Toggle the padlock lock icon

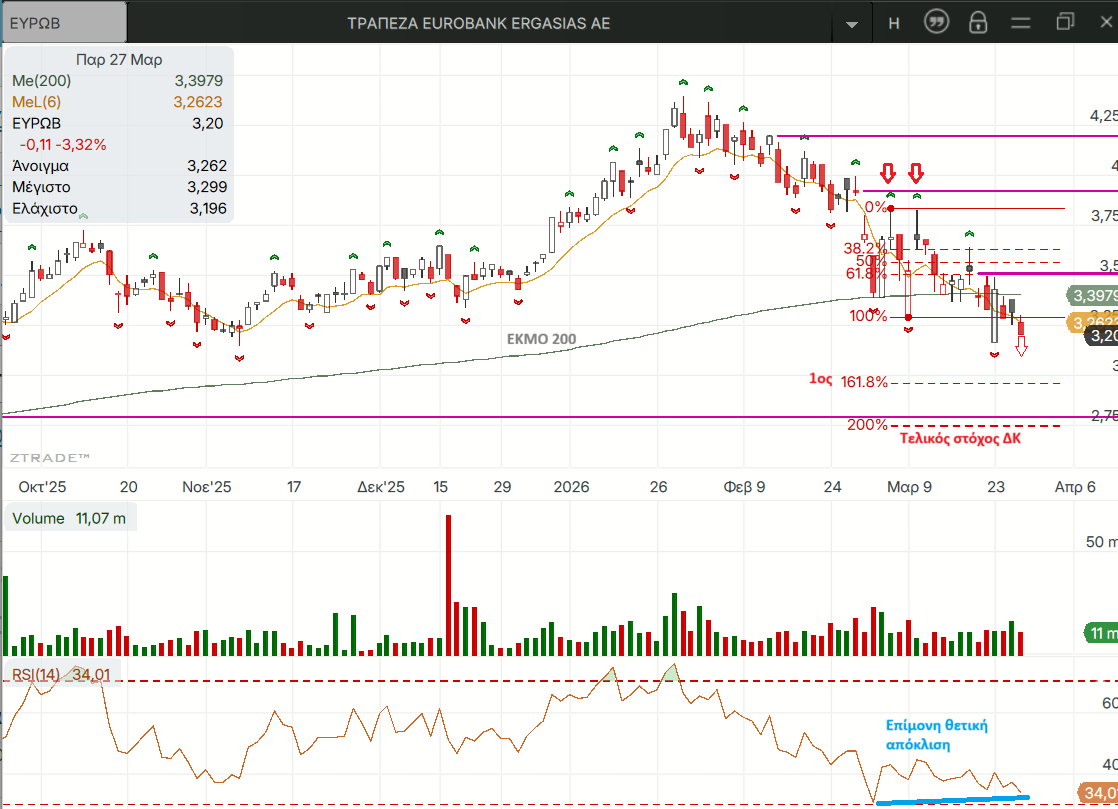coord(978,23)
